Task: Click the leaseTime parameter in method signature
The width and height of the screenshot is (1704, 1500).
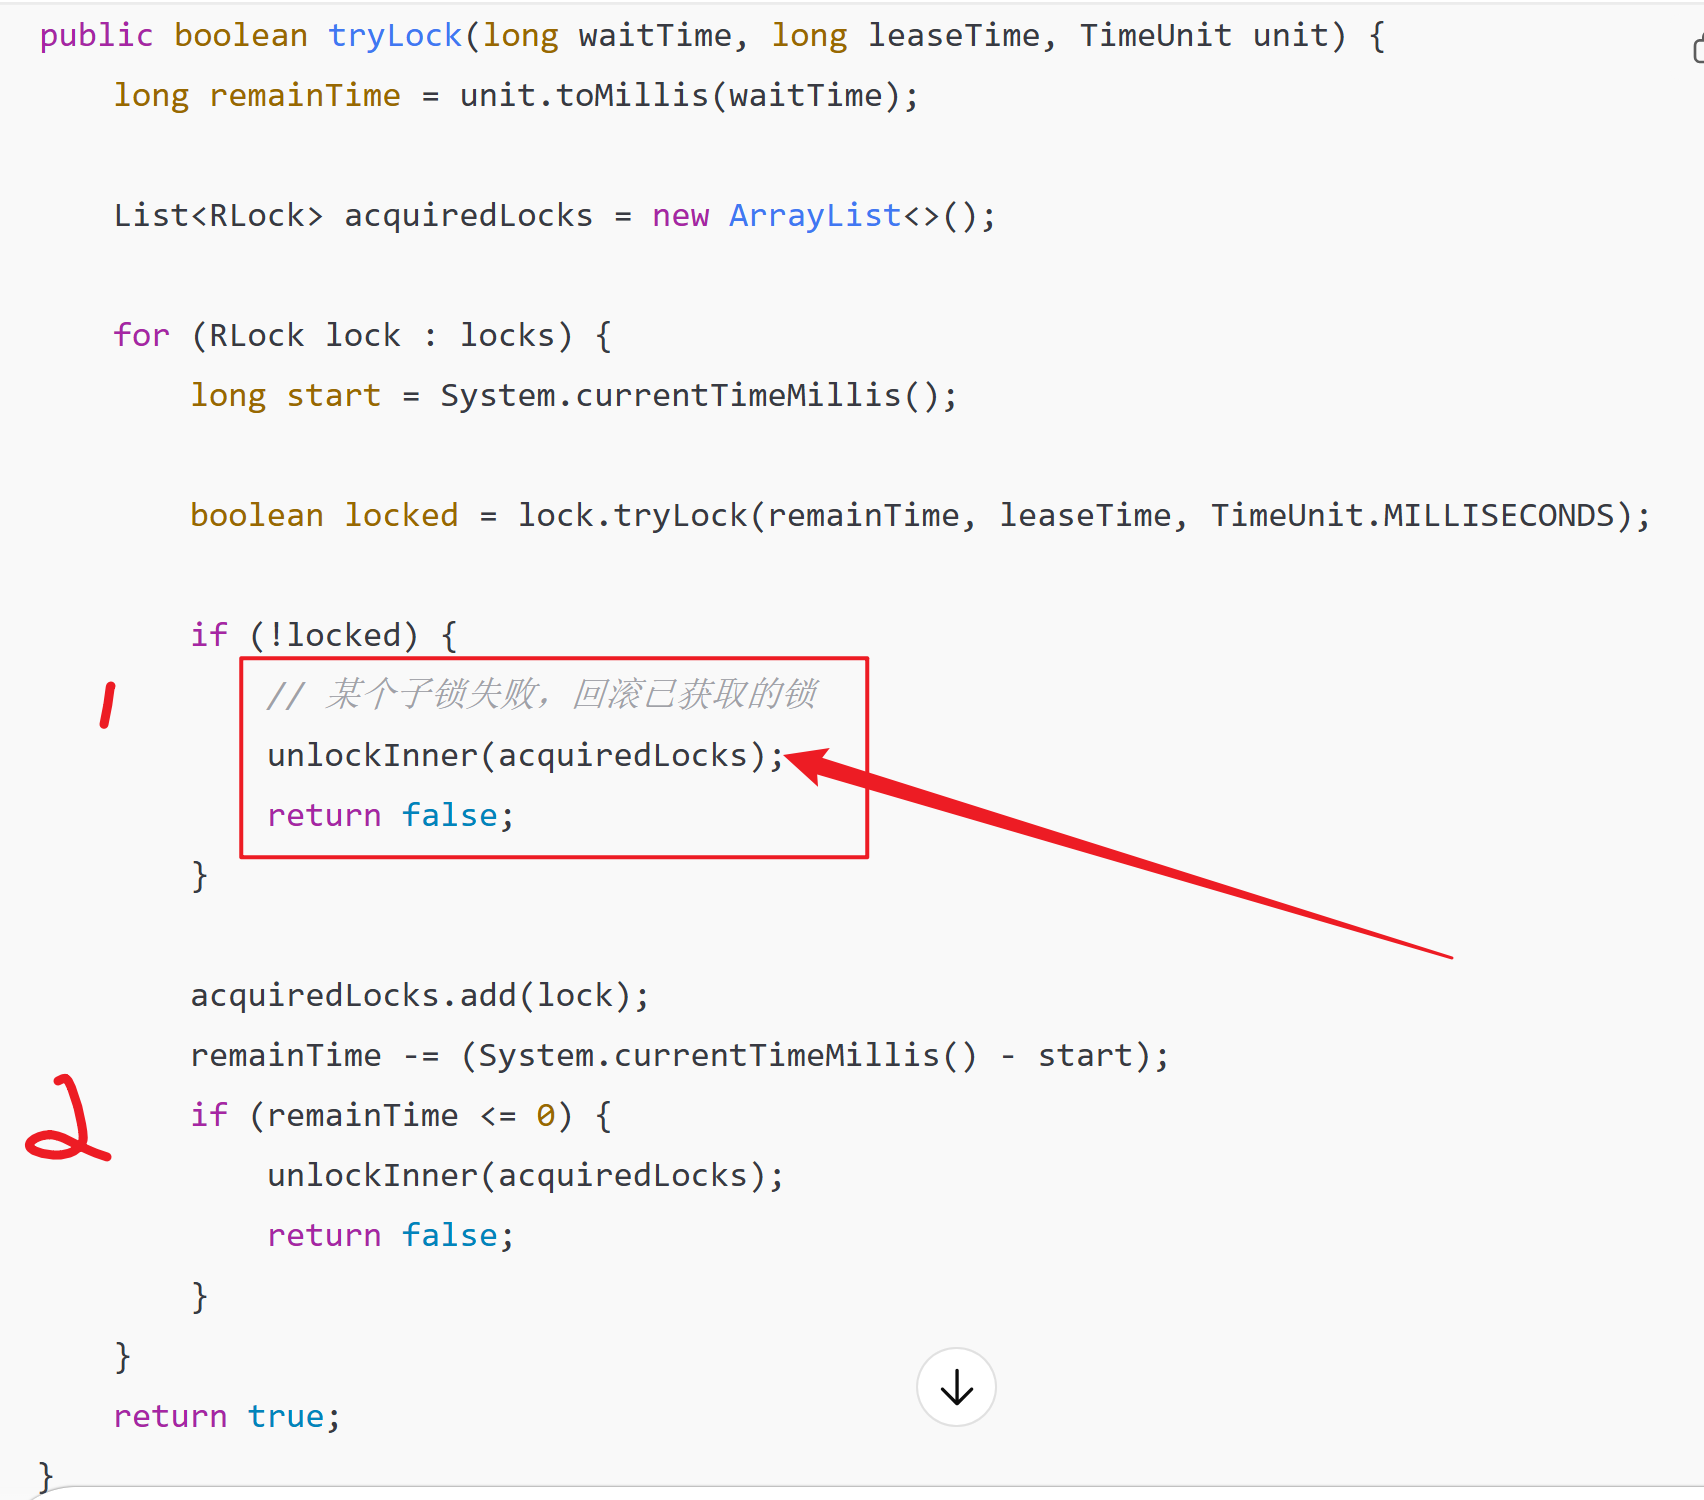Action: (x=952, y=36)
